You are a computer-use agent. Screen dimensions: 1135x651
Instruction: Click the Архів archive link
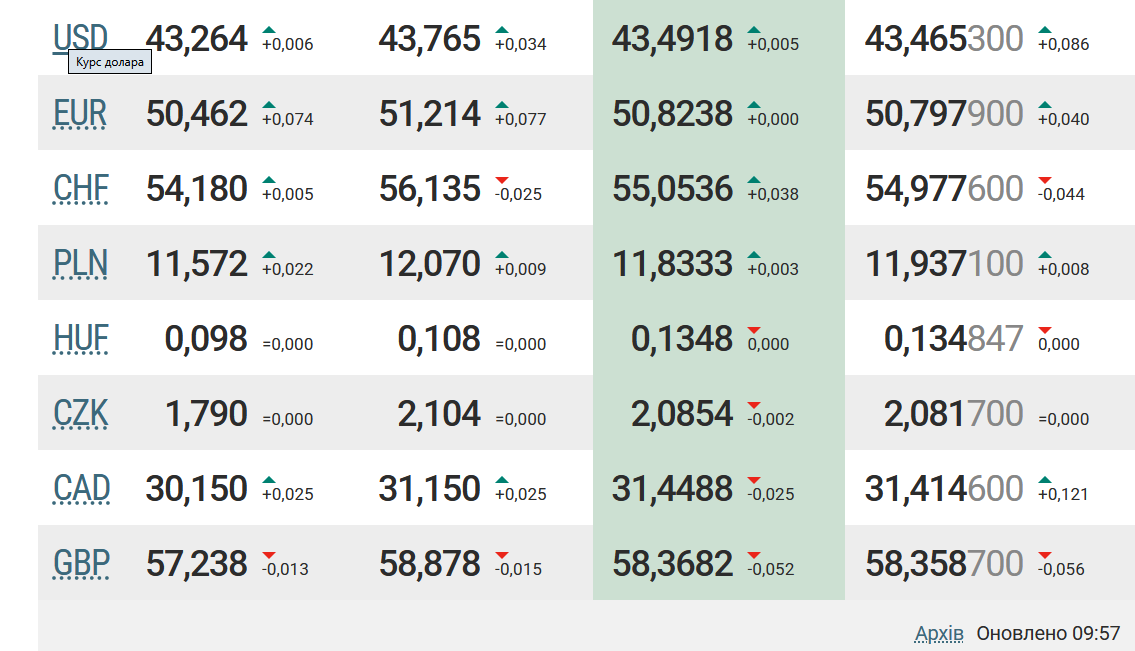(939, 633)
